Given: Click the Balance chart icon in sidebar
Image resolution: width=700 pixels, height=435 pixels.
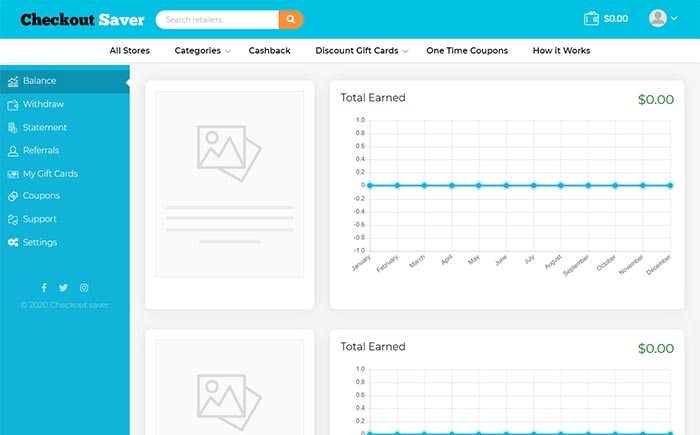Looking at the screenshot, I should coord(13,81).
